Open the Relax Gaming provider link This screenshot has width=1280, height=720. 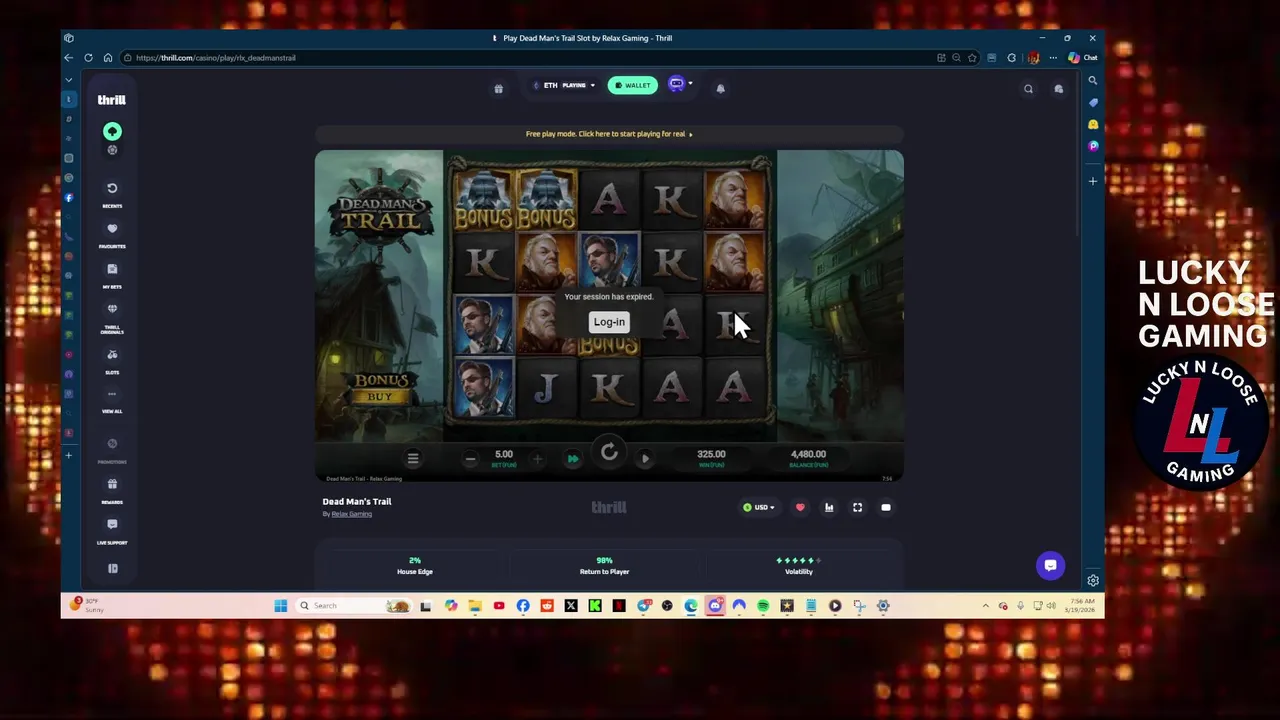pyautogui.click(x=351, y=514)
